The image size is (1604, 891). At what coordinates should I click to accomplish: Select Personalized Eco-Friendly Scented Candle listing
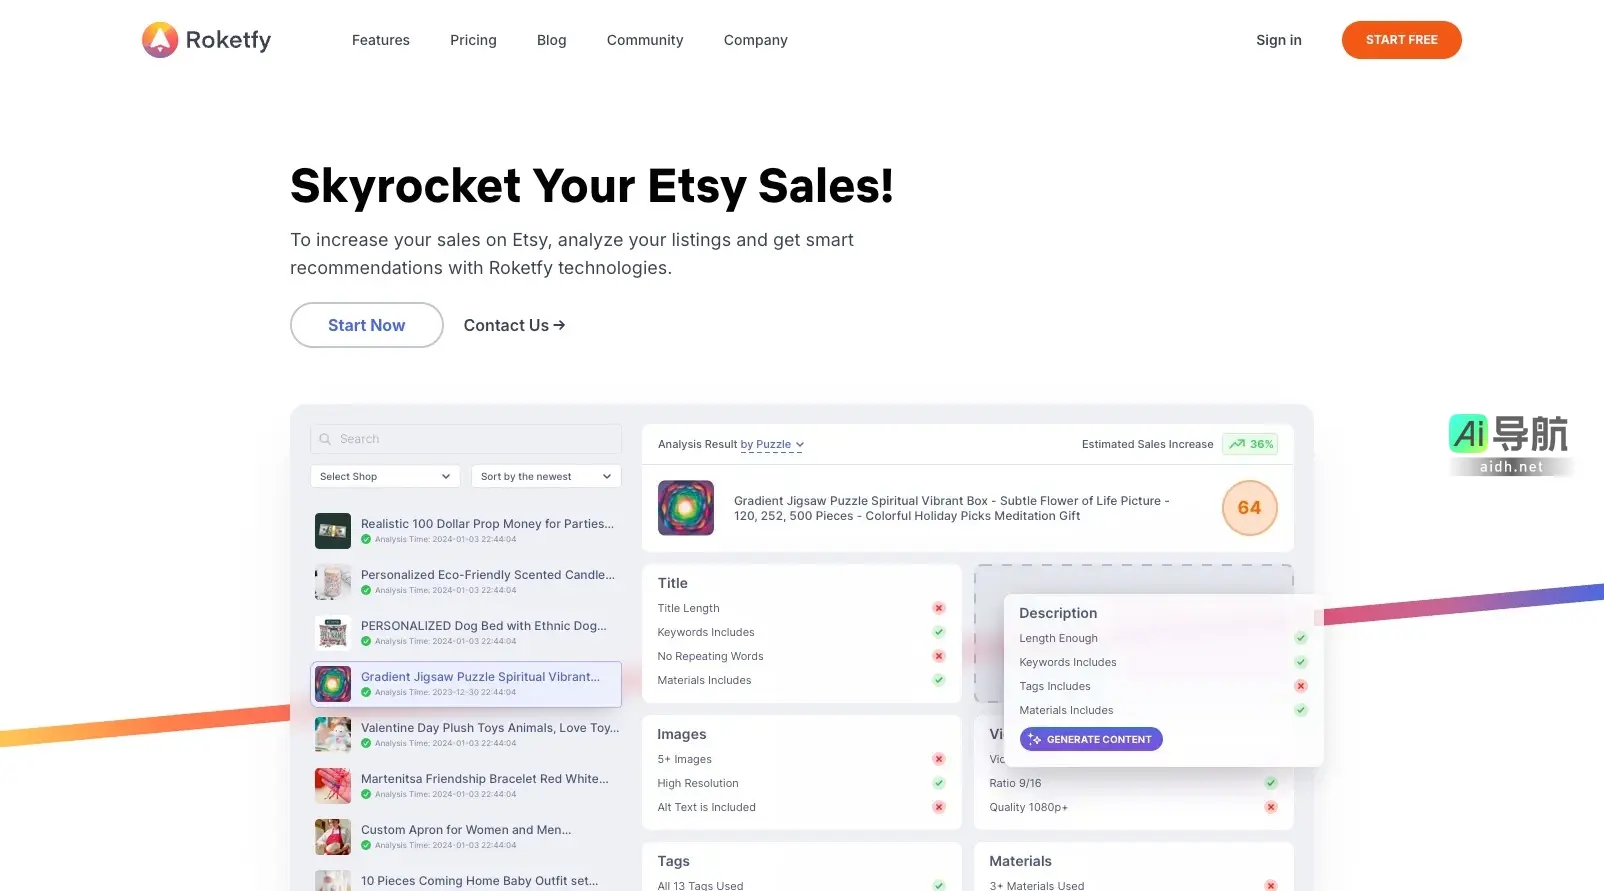[466, 581]
